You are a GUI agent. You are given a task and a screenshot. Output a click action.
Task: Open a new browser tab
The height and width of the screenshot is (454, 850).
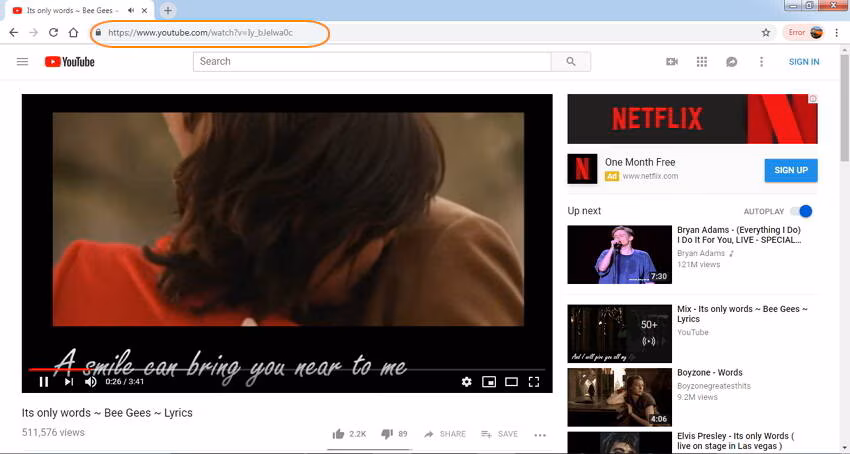[x=168, y=10]
